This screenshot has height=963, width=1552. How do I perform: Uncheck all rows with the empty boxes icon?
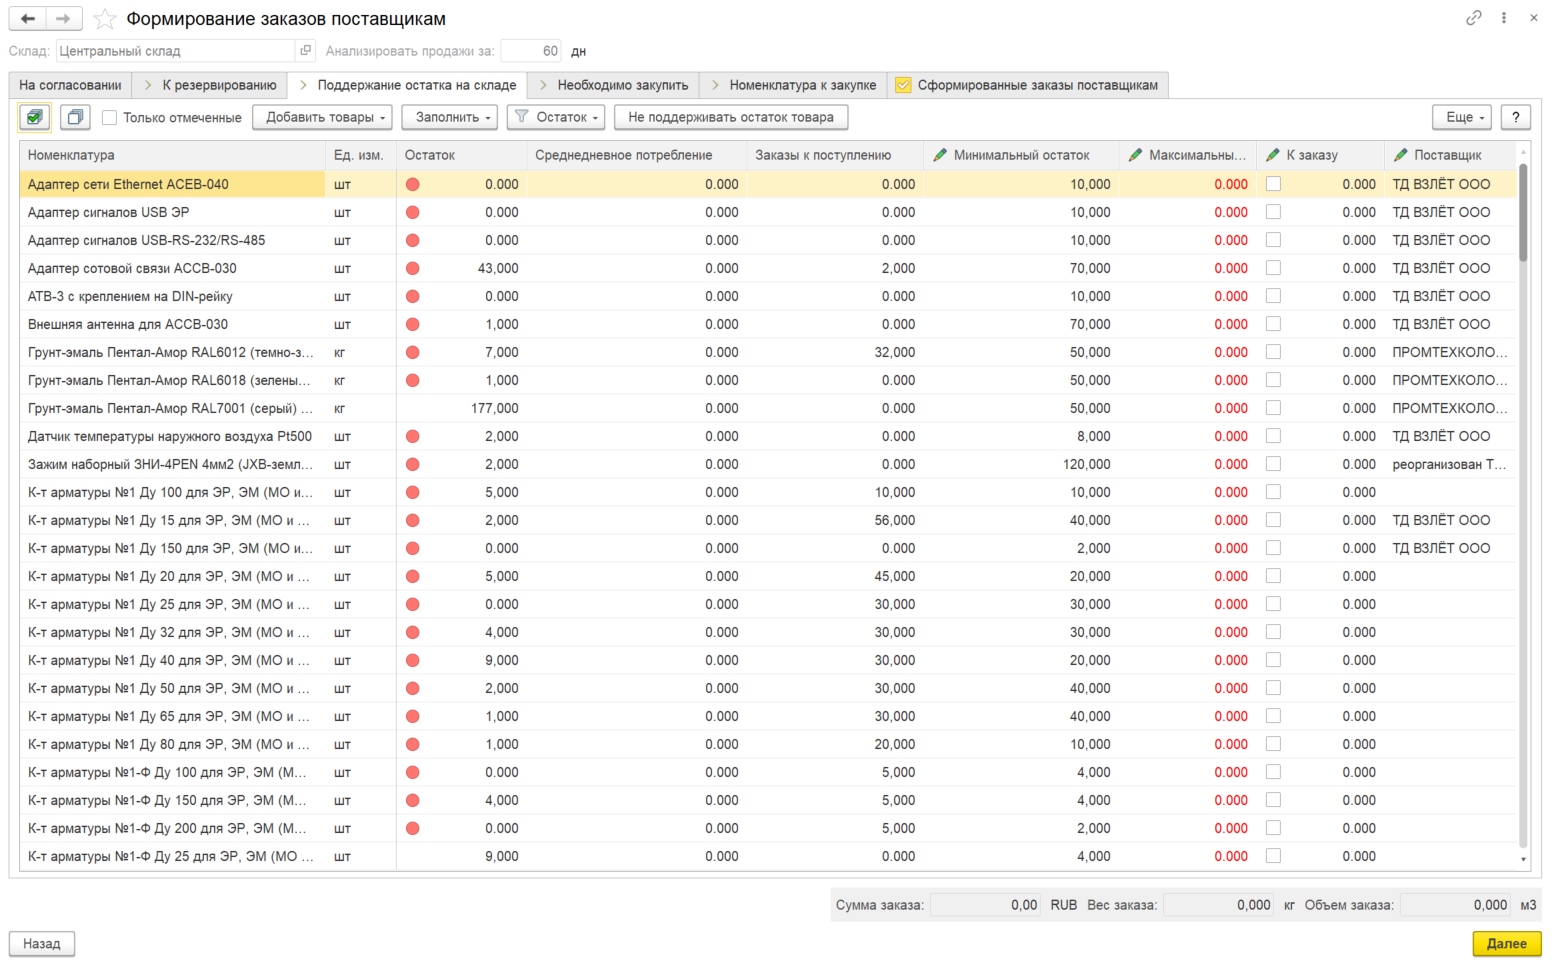pos(75,117)
